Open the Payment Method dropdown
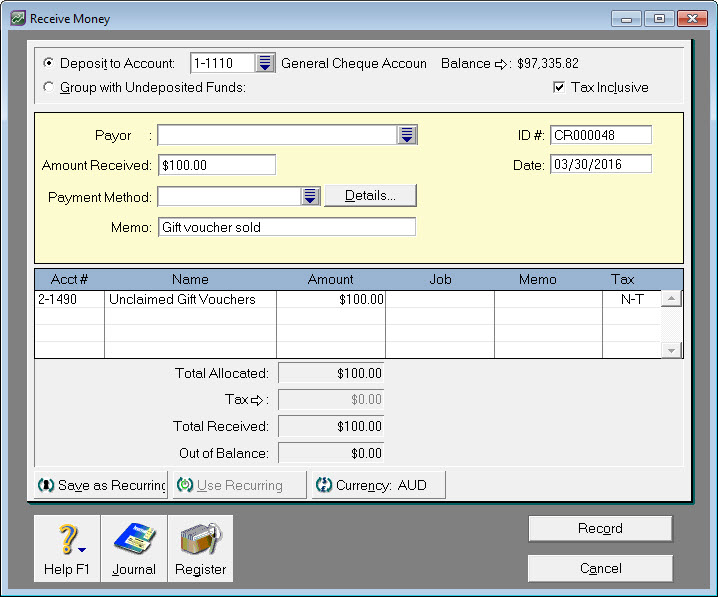718x597 pixels. tap(310, 196)
